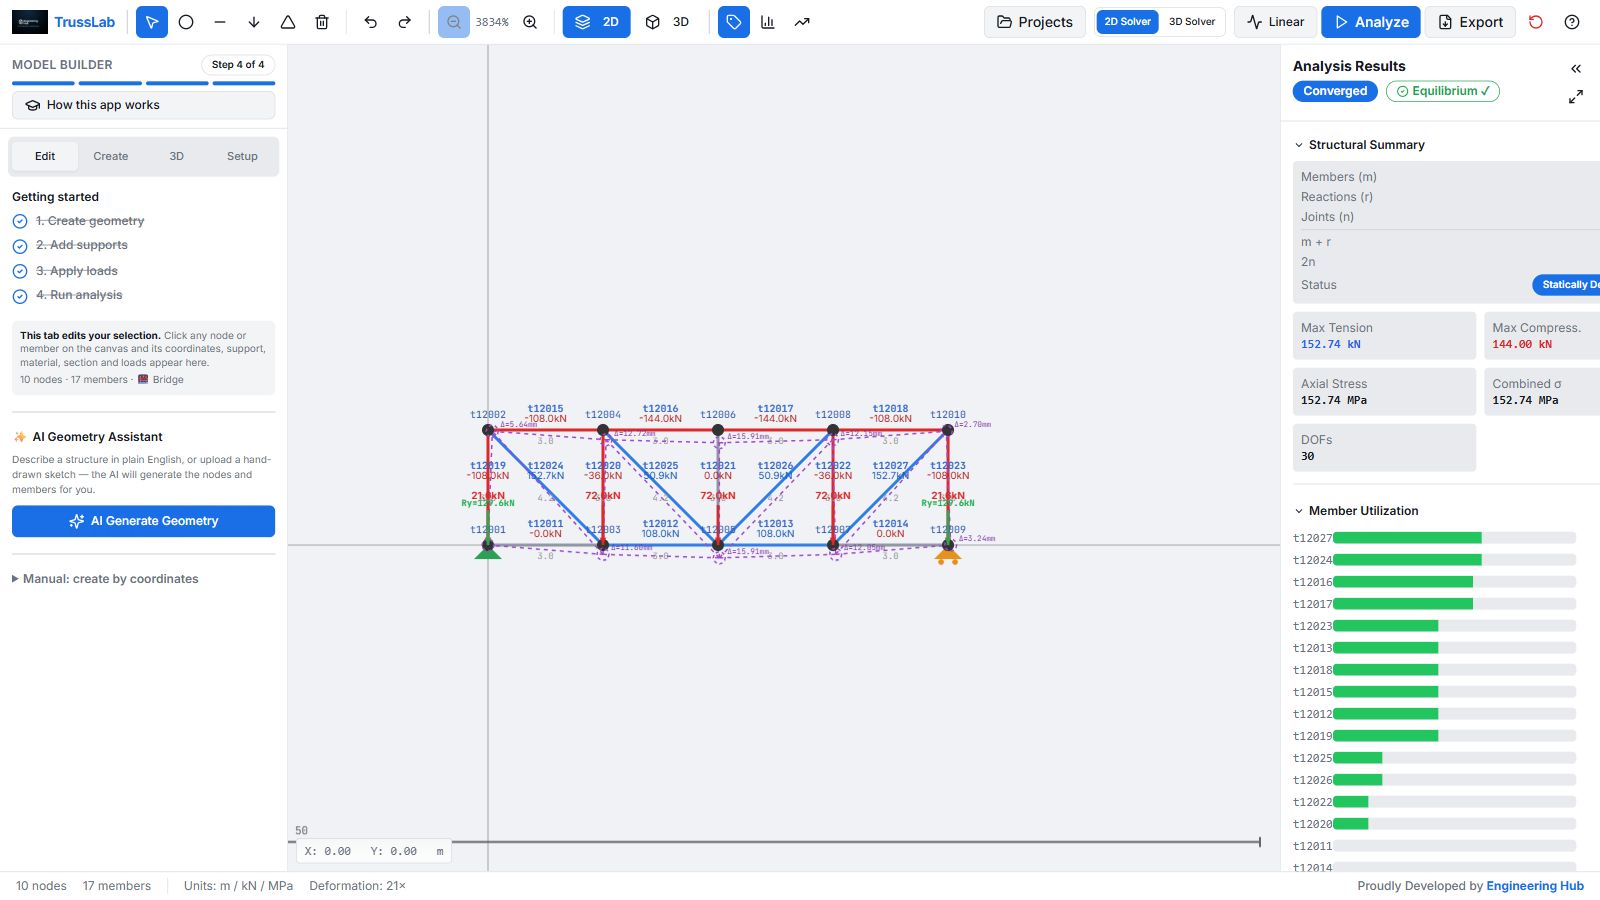The image size is (1600, 900).
Task: Select the pointer selection tool
Action: pyautogui.click(x=151, y=22)
